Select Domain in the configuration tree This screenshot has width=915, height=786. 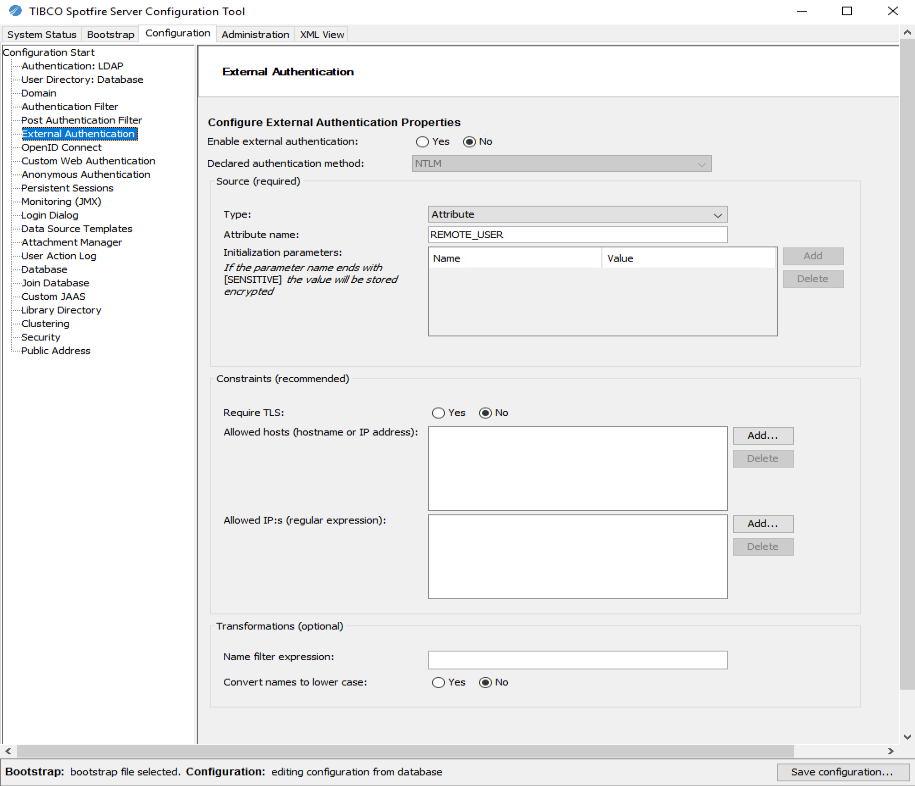[39, 93]
